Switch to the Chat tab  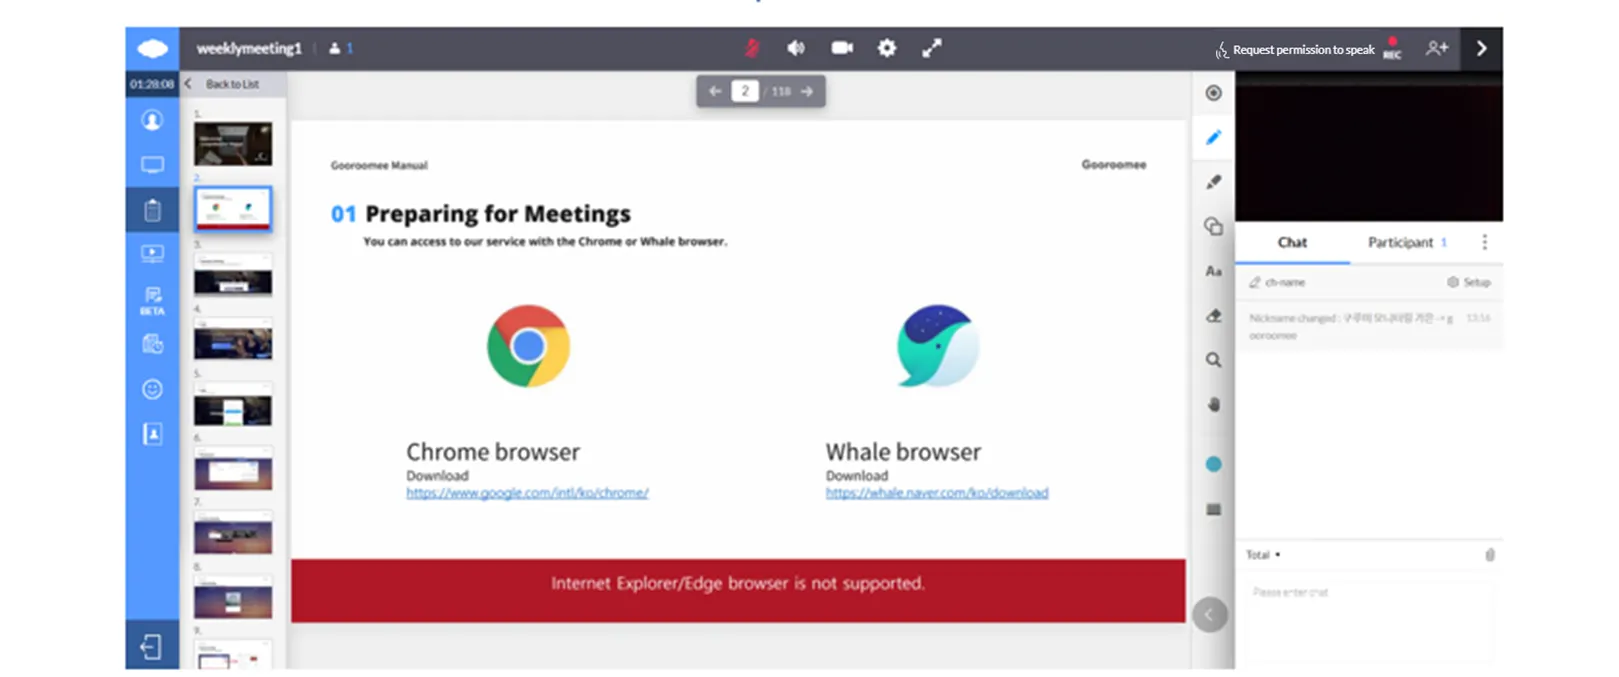pyautogui.click(x=1292, y=242)
